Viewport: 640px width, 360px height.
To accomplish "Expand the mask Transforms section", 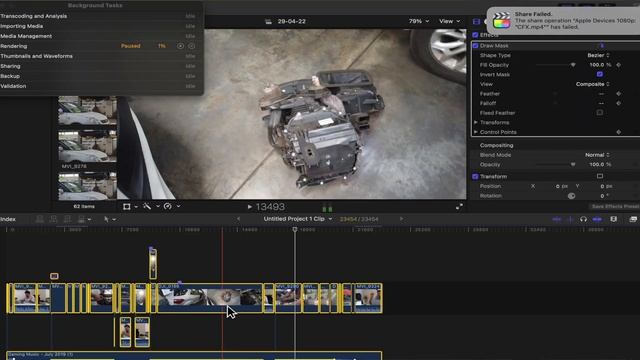I will [476, 122].
